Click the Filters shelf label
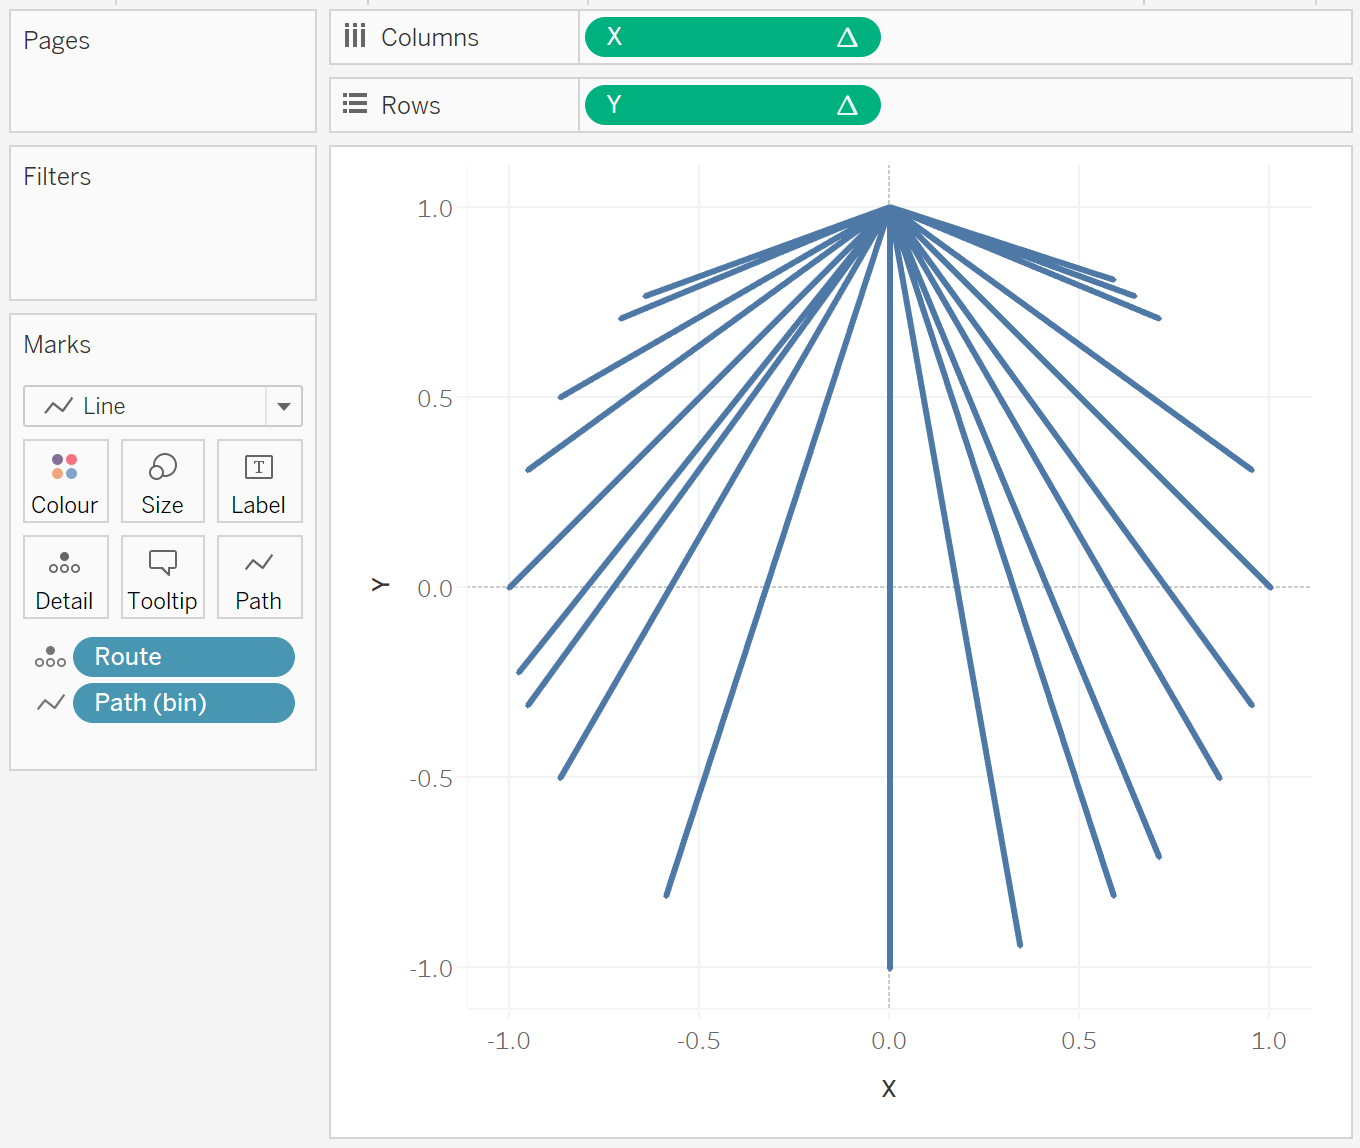Image resolution: width=1360 pixels, height=1148 pixels. (x=57, y=177)
